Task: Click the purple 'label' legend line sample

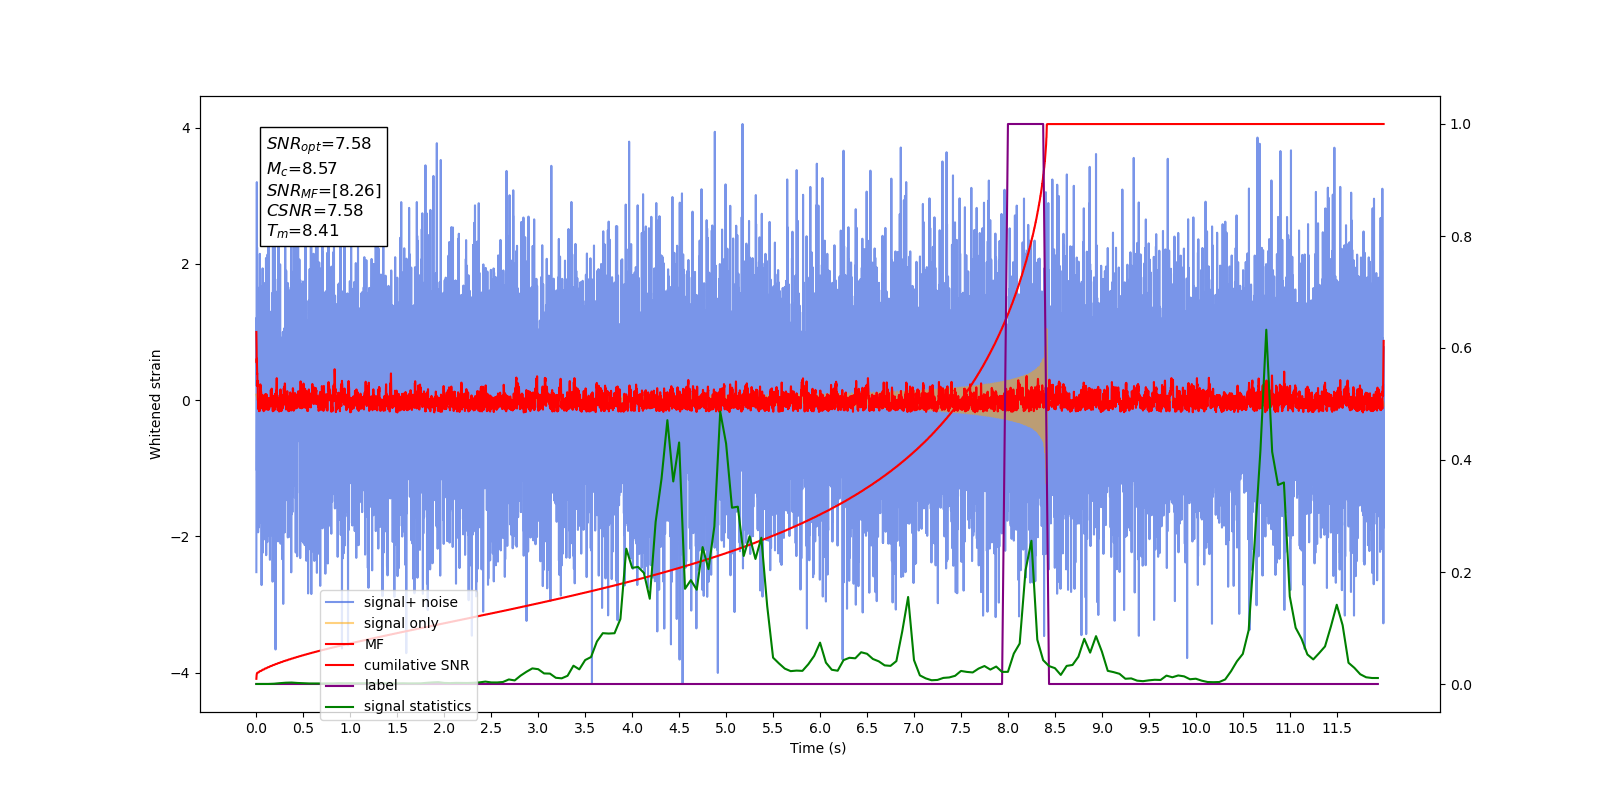Action: (x=340, y=685)
